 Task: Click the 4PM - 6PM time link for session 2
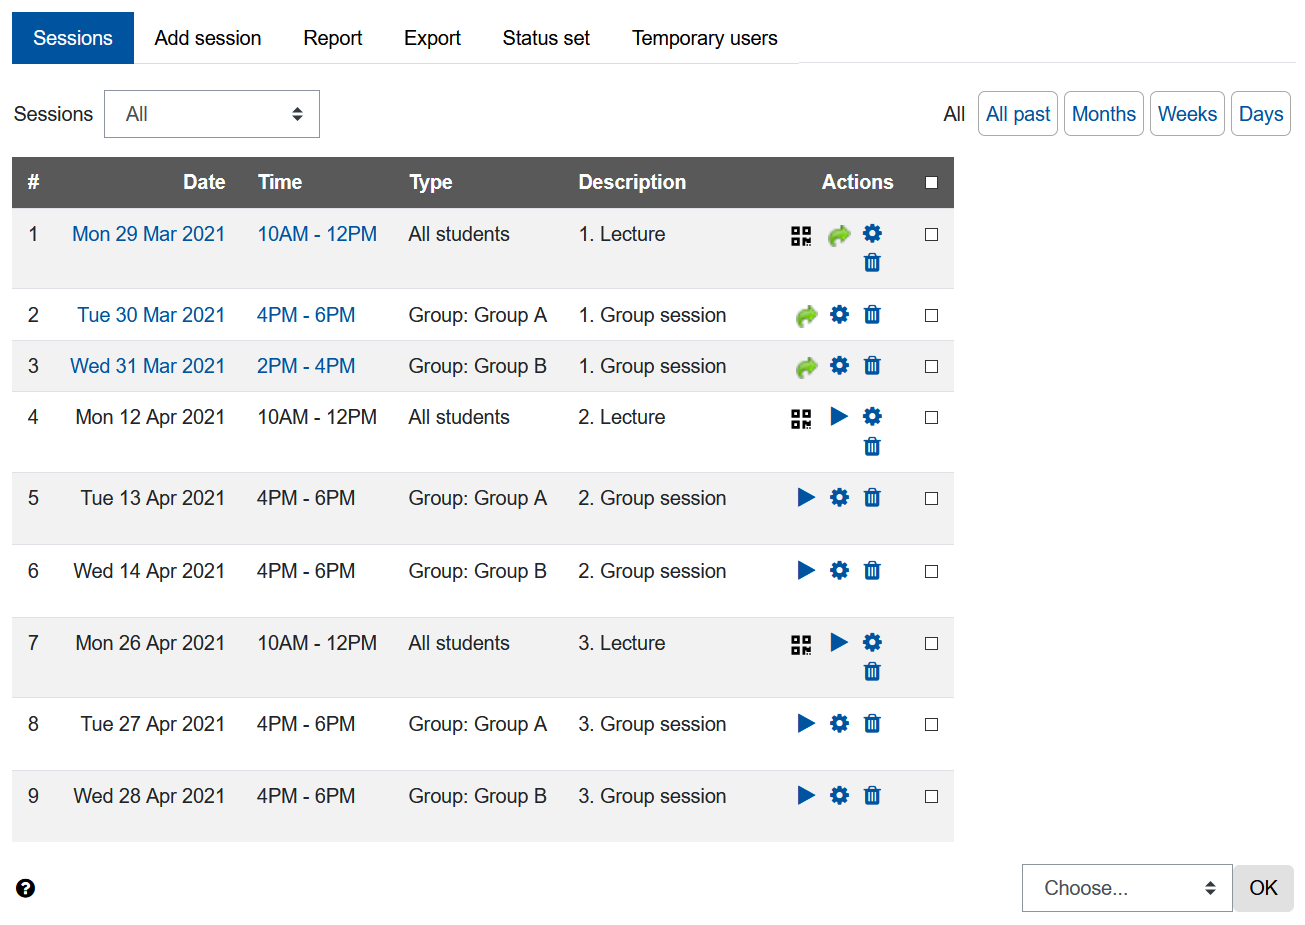[306, 315]
